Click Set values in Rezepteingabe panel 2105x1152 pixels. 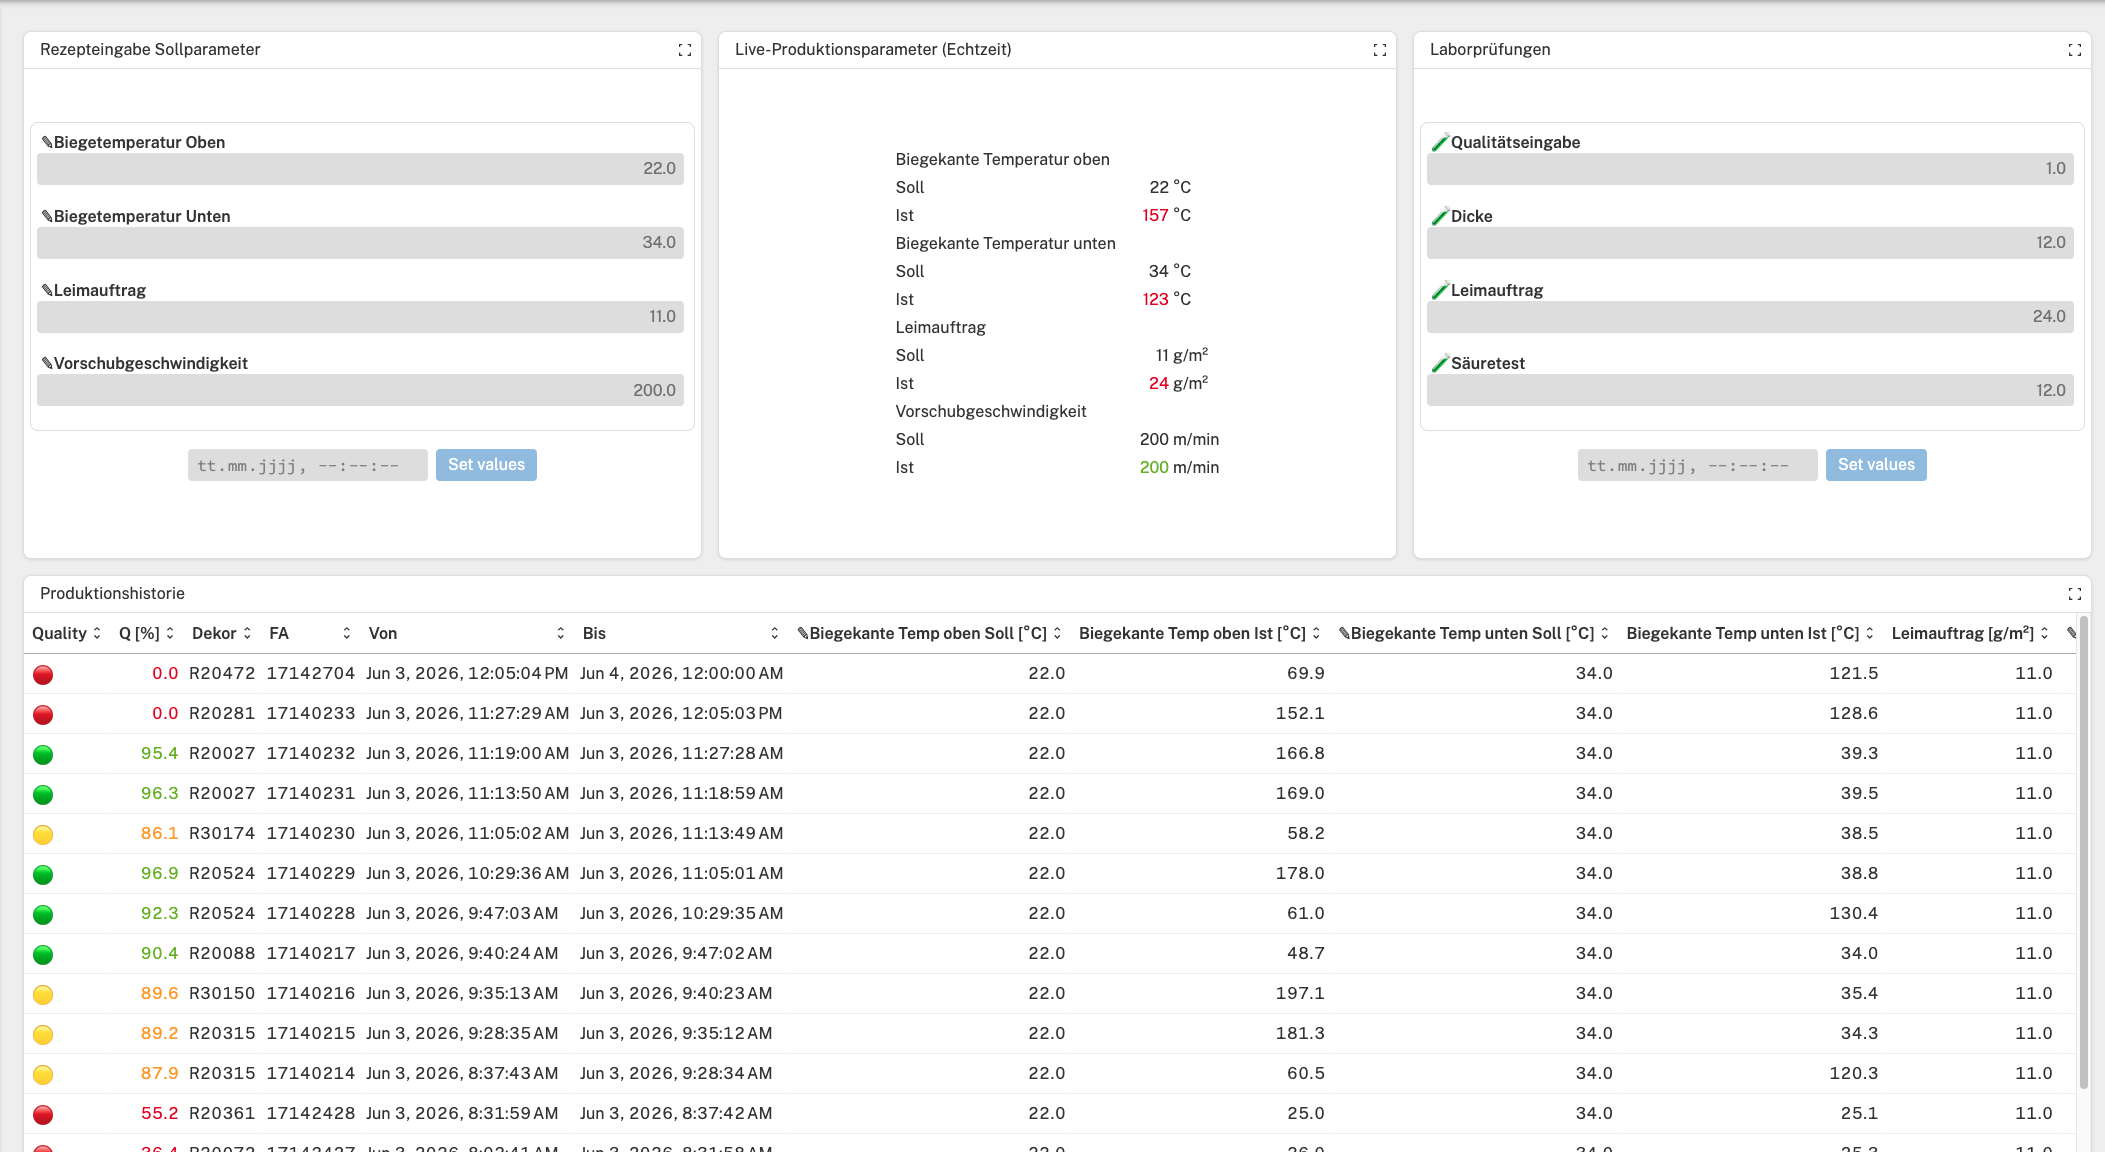(x=486, y=465)
